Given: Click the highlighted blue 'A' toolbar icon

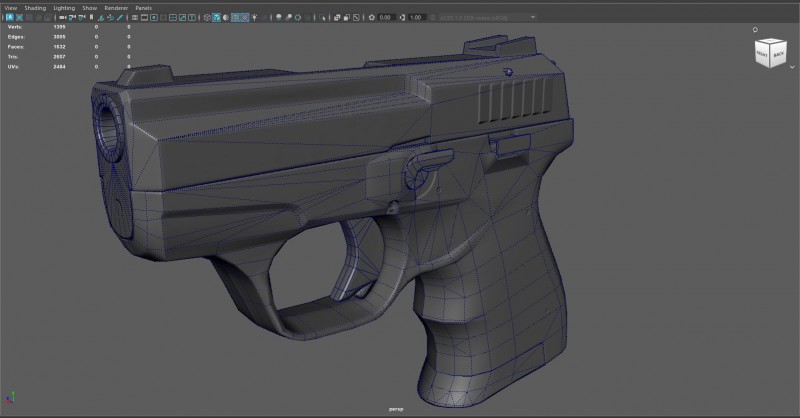Looking at the screenshot, I should pyautogui.click(x=10, y=17).
